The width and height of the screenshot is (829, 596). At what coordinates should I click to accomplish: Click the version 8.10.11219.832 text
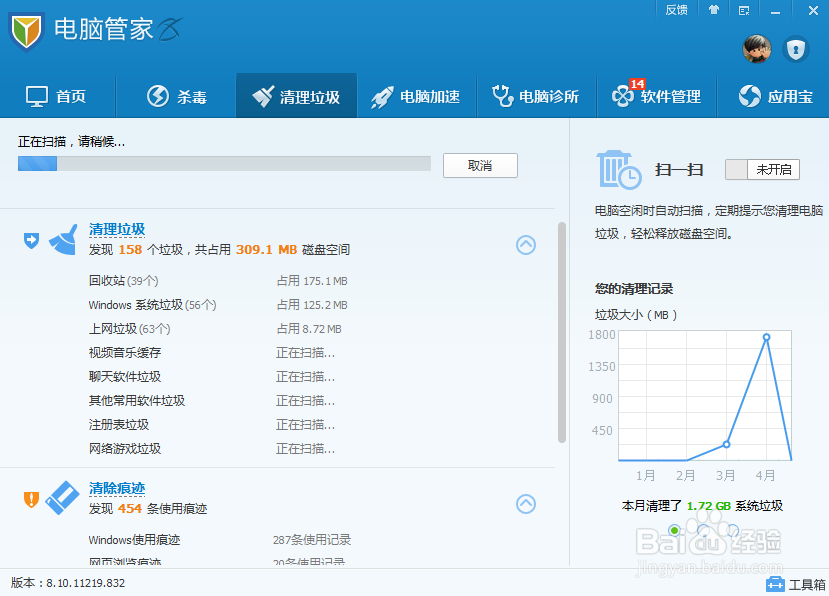coord(68,583)
